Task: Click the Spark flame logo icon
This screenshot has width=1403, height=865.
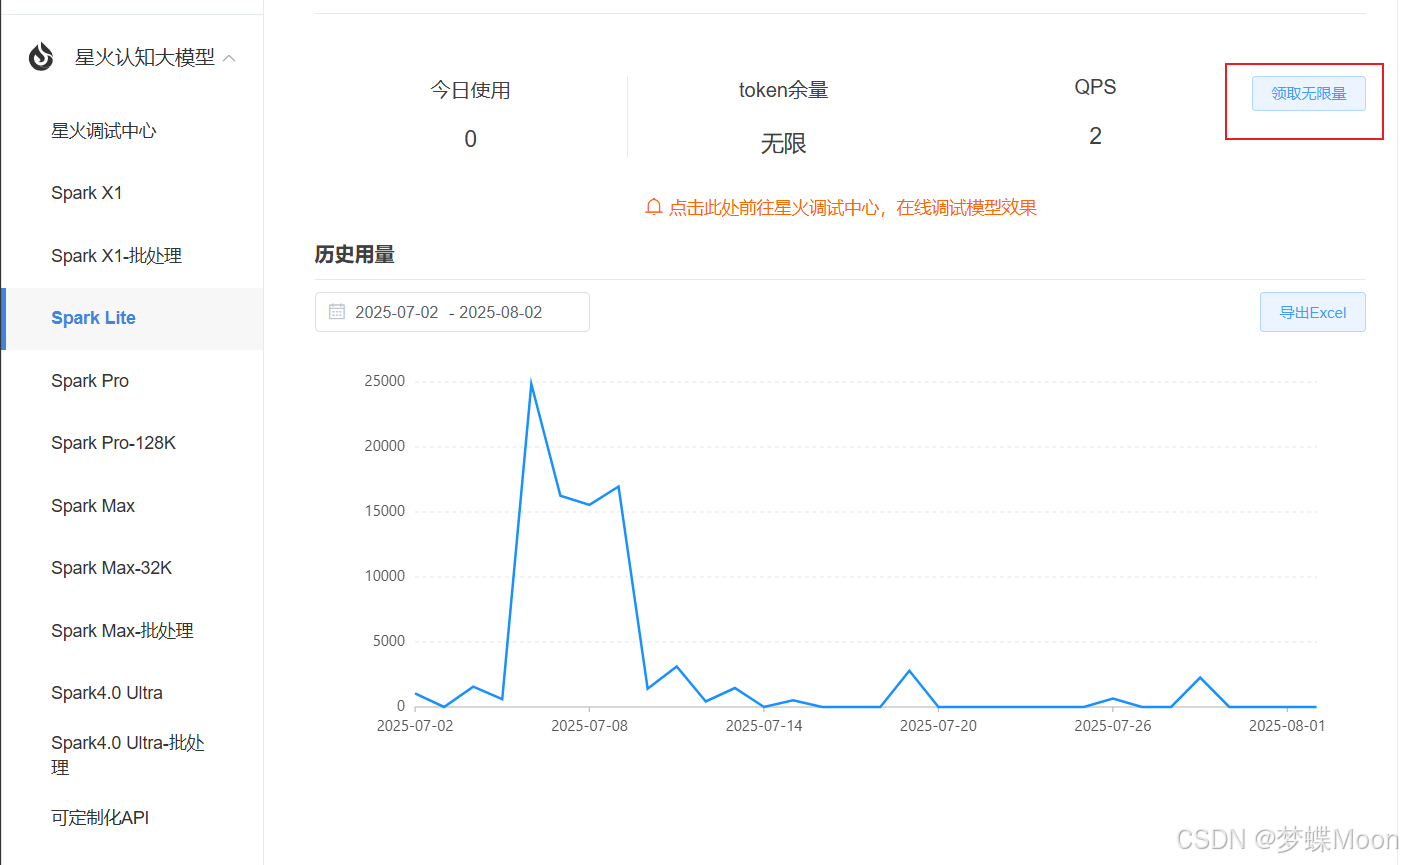Action: click(x=41, y=57)
